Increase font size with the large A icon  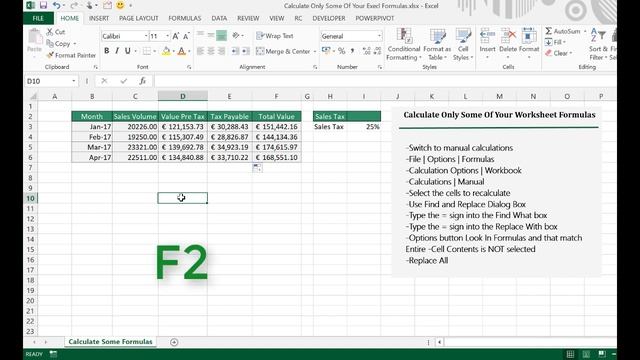pos(176,36)
